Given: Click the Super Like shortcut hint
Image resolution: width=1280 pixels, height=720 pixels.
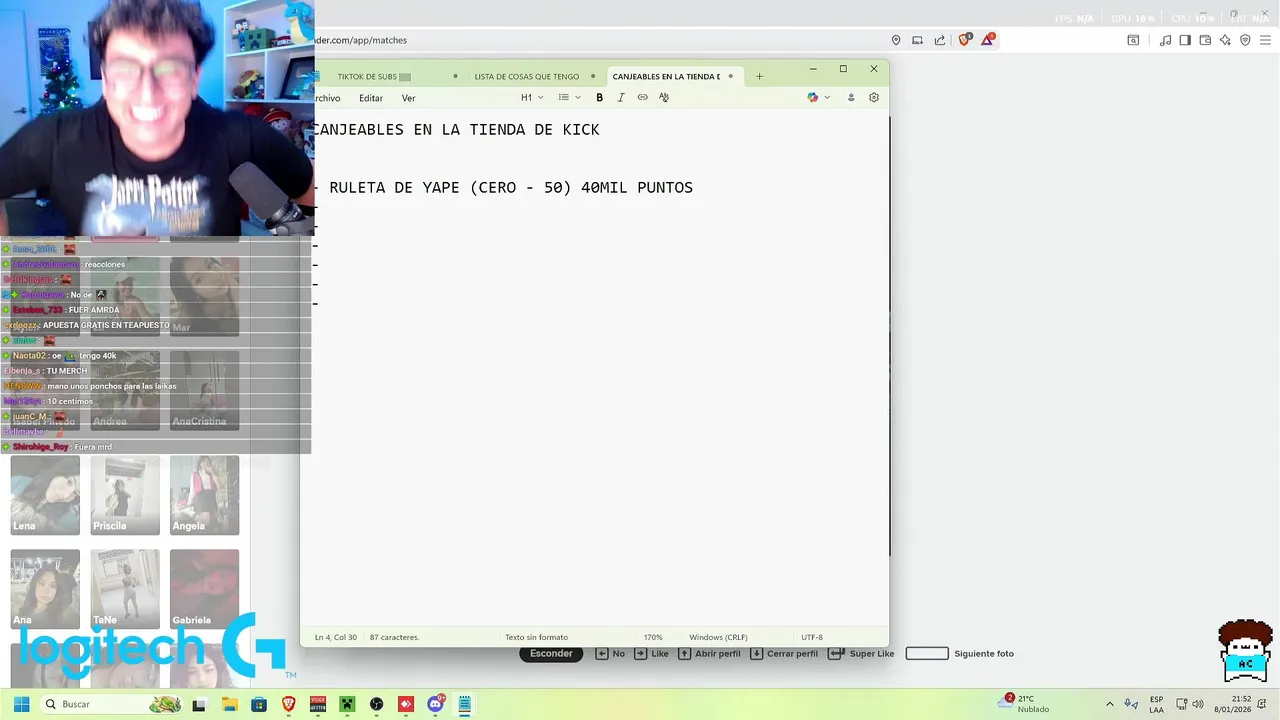Looking at the screenshot, I should pyautogui.click(x=861, y=654).
